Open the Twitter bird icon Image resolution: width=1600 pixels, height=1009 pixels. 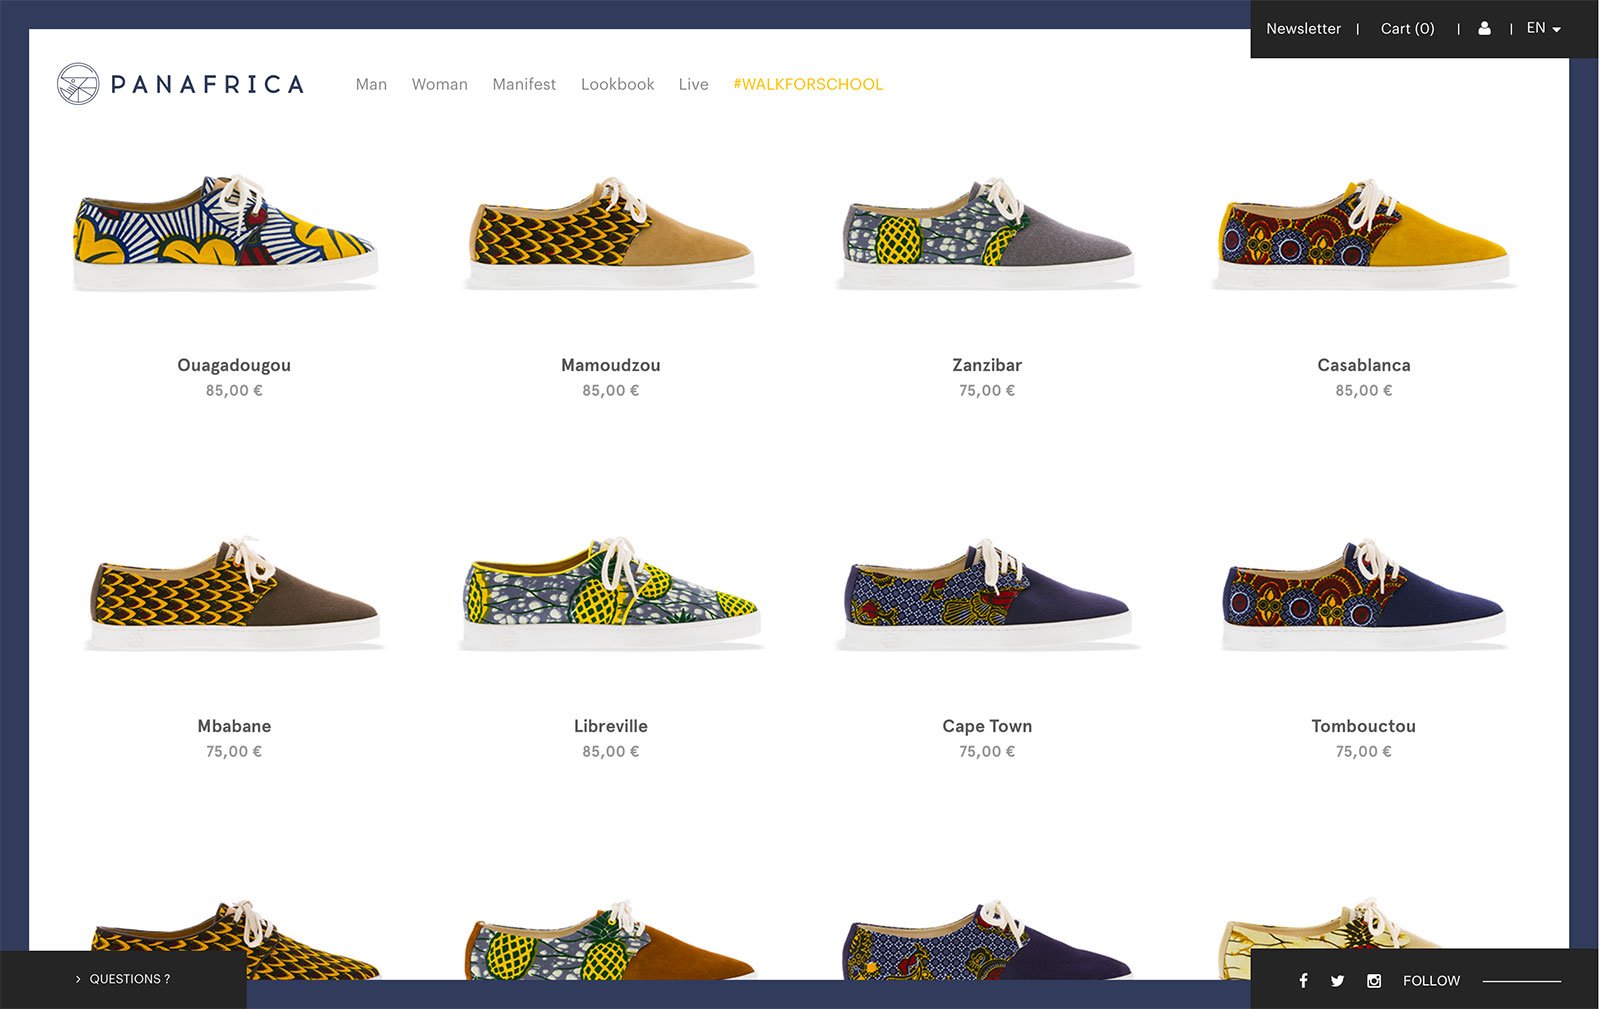1337,981
